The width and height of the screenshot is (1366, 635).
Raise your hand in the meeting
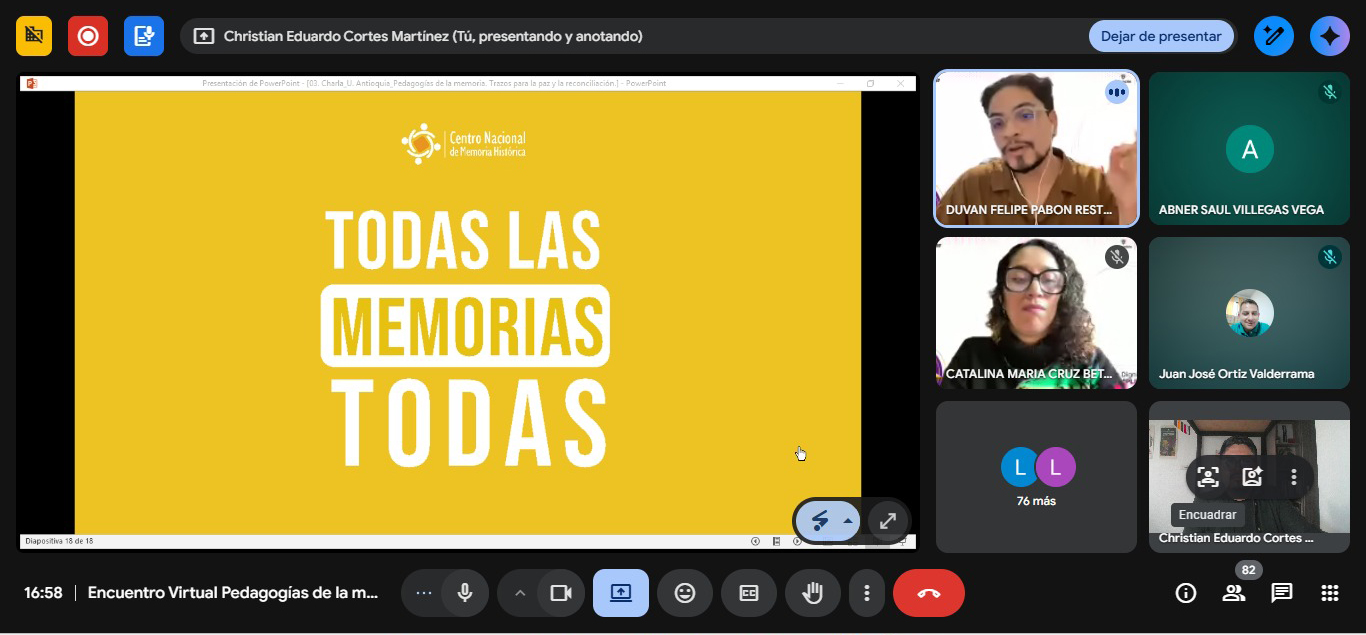[813, 593]
